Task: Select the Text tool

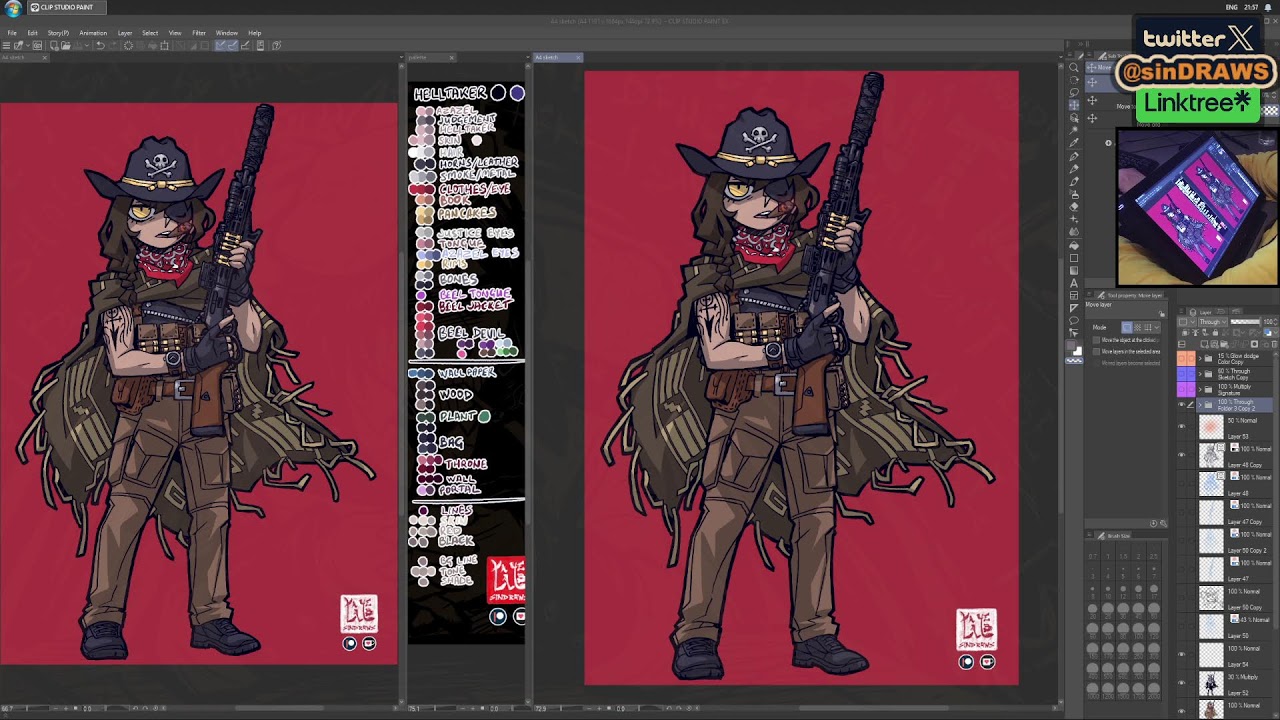Action: pos(1074,283)
